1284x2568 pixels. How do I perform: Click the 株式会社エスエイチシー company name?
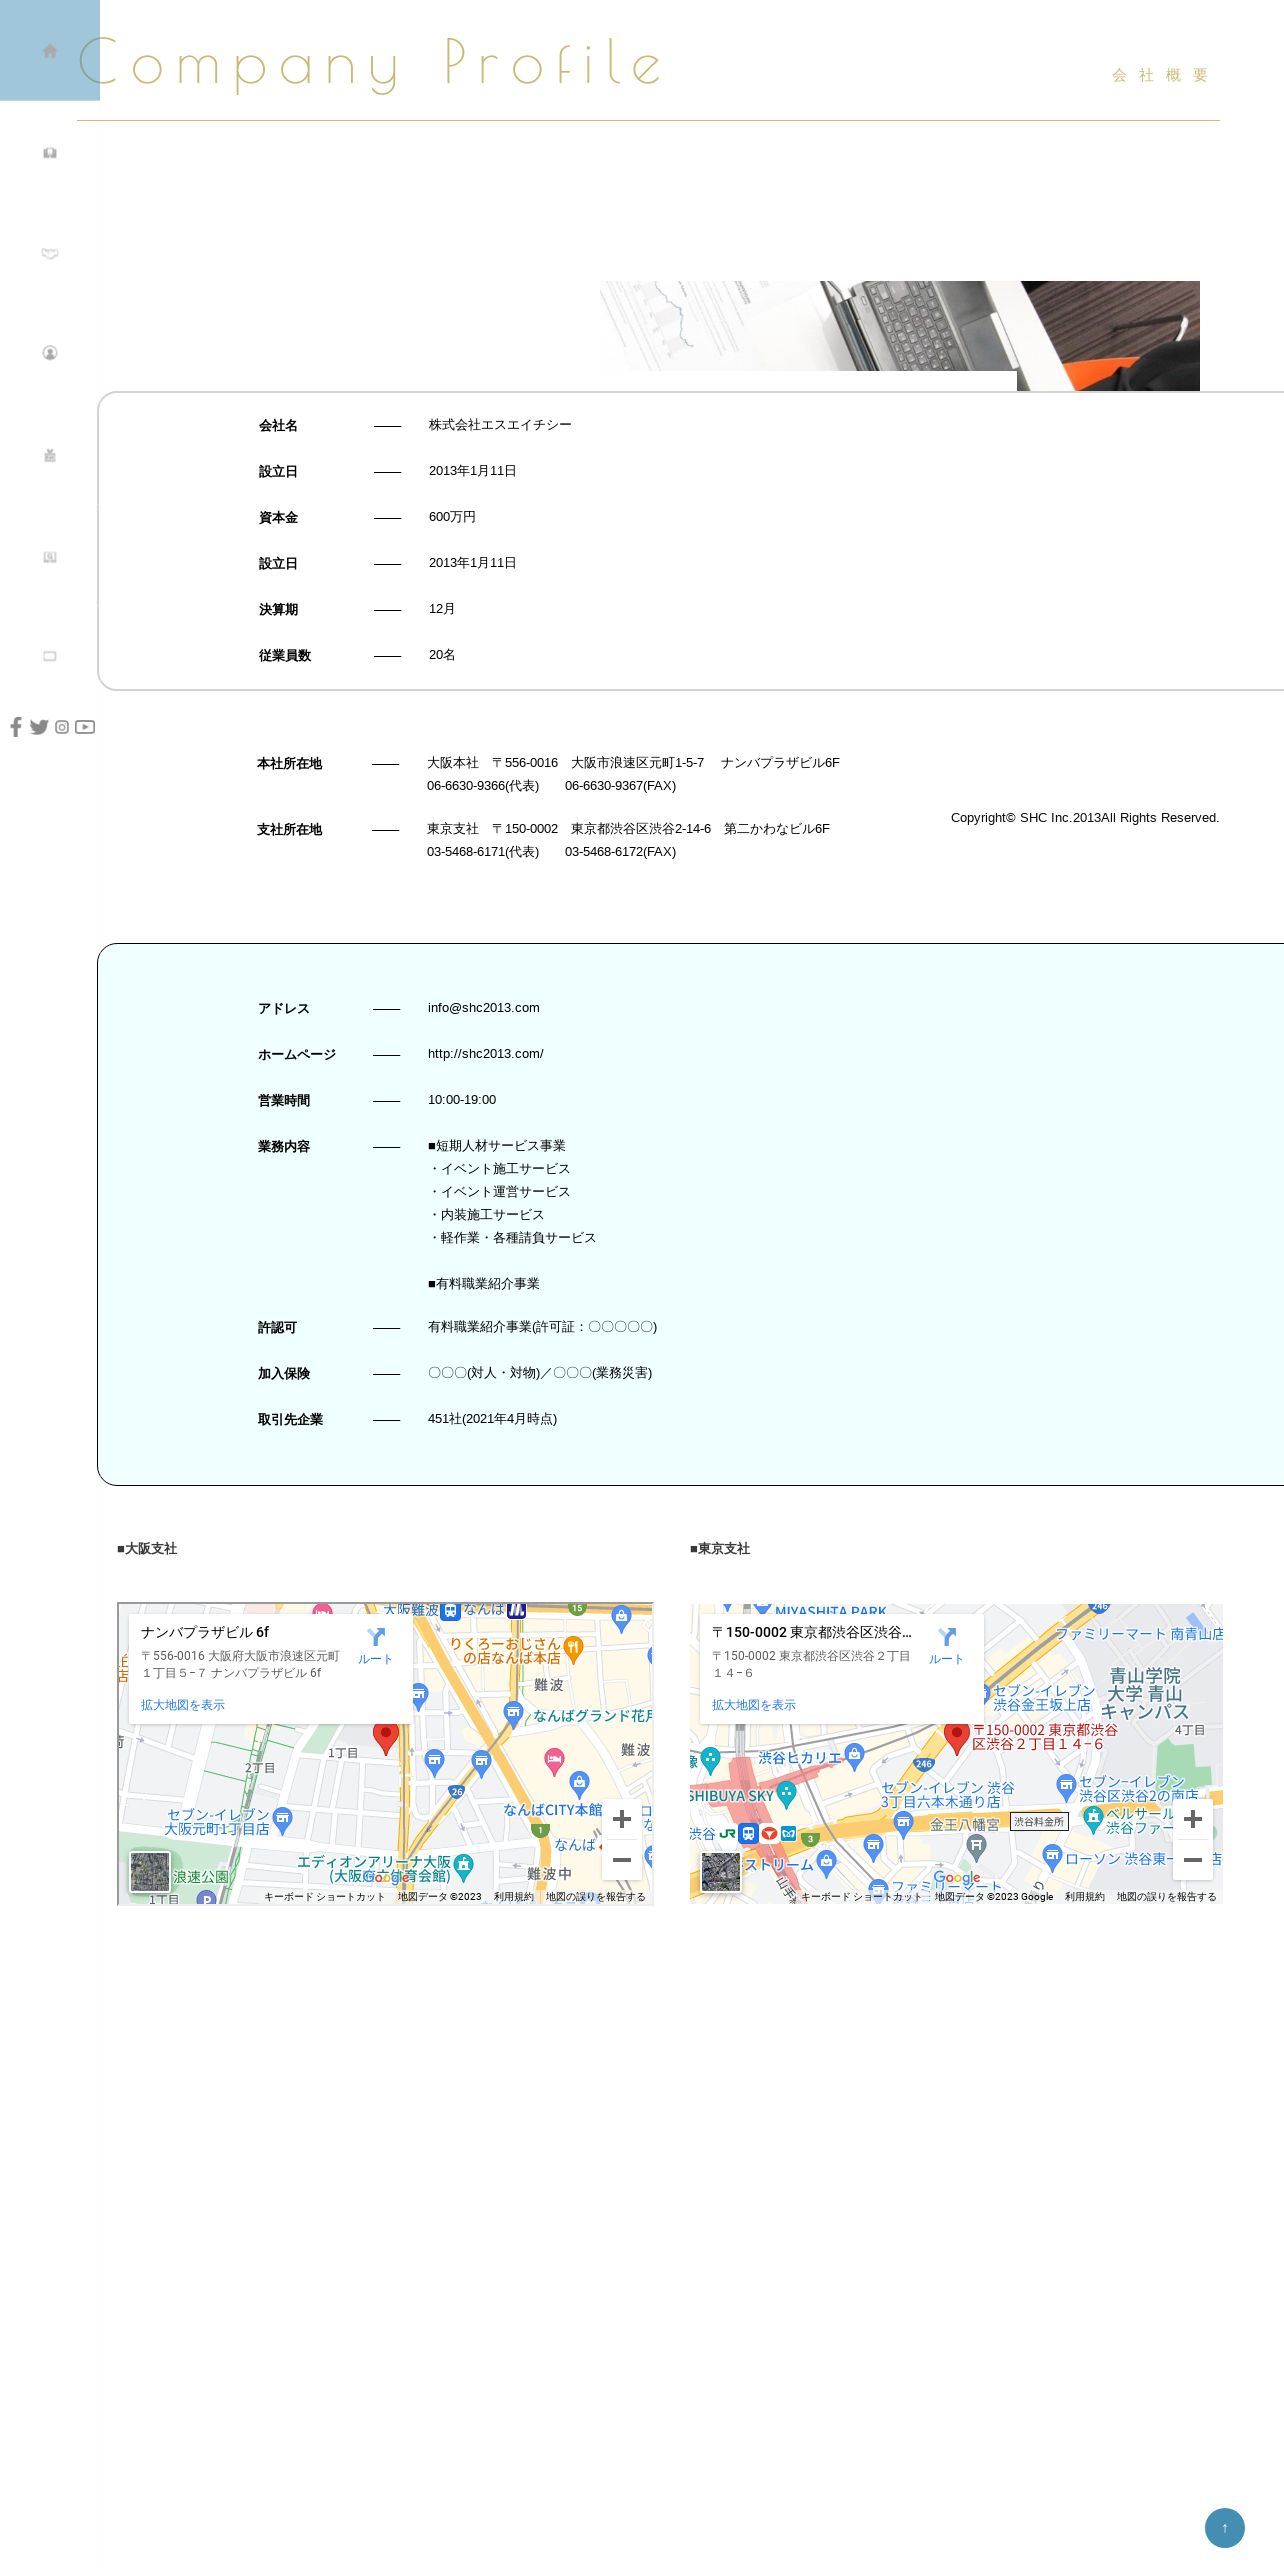[500, 425]
